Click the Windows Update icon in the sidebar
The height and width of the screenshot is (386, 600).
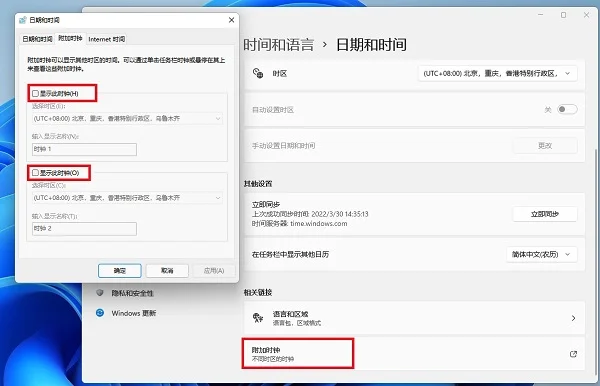coord(100,313)
